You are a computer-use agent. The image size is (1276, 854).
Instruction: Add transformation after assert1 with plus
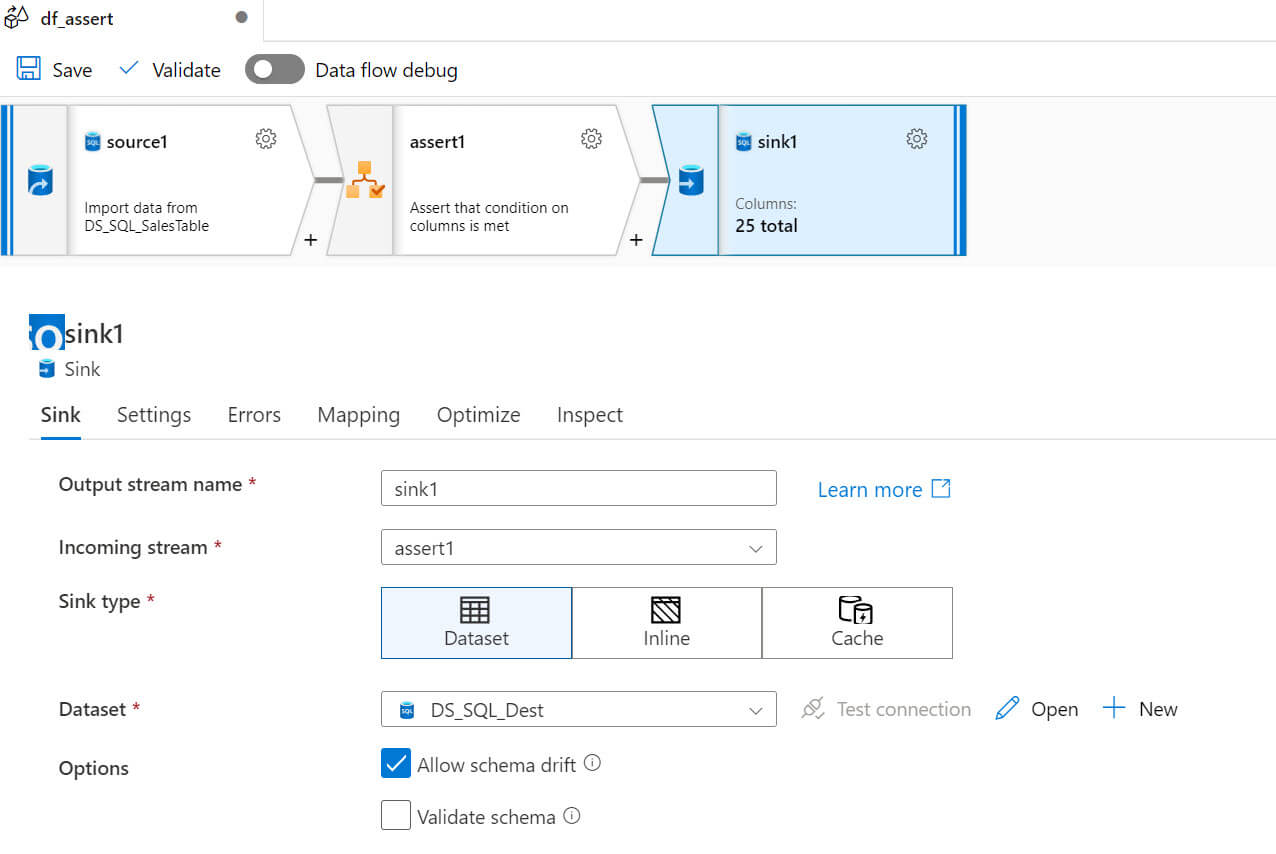tap(636, 240)
